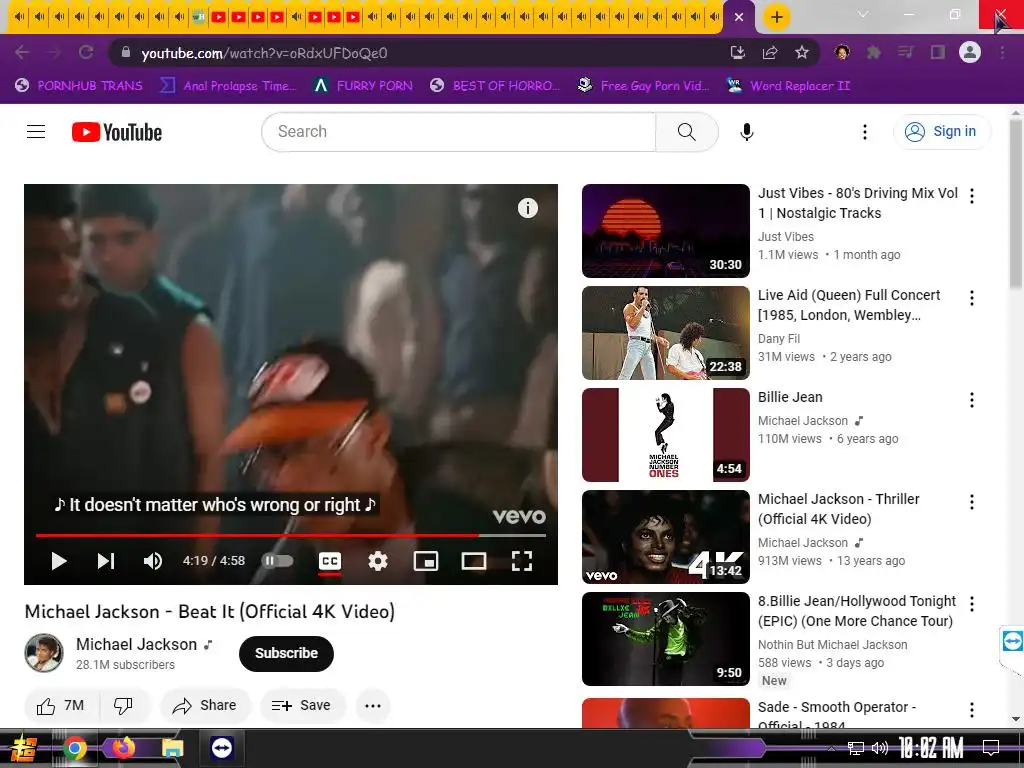Image resolution: width=1024 pixels, height=768 pixels.
Task: Show the video info card icon
Action: pyautogui.click(x=528, y=208)
